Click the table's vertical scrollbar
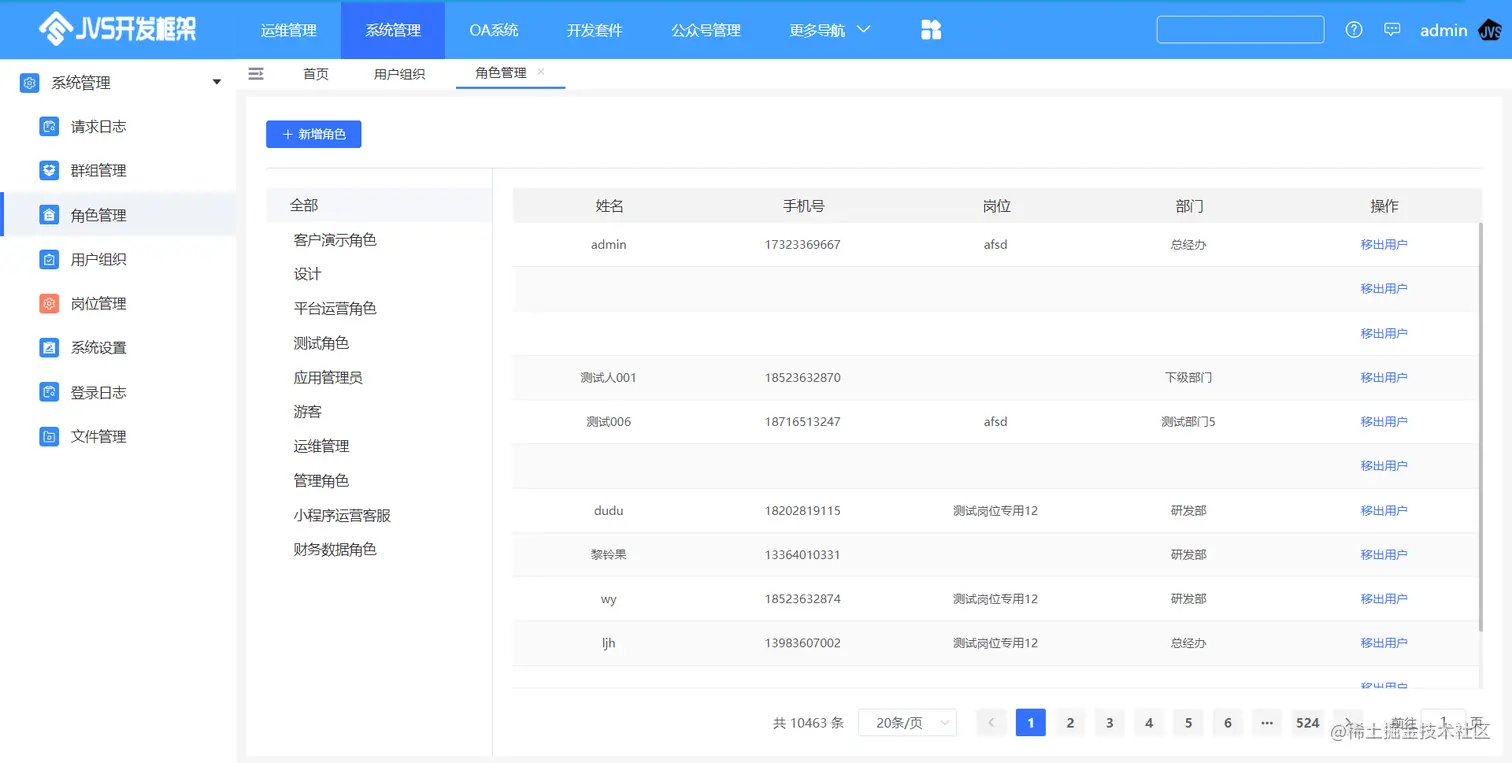Image resolution: width=1512 pixels, height=763 pixels. tap(1481, 427)
